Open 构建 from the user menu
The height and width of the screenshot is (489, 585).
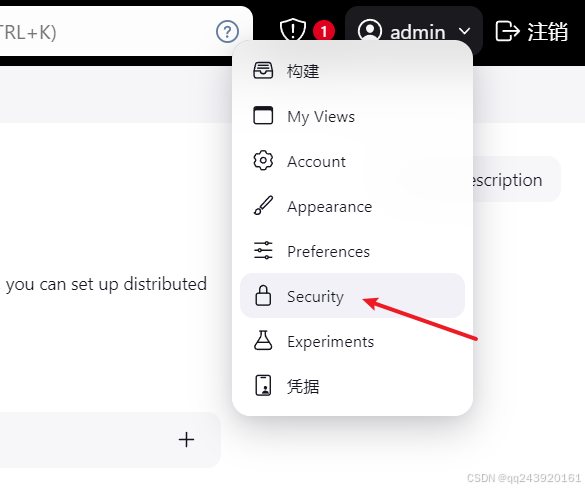click(352, 71)
